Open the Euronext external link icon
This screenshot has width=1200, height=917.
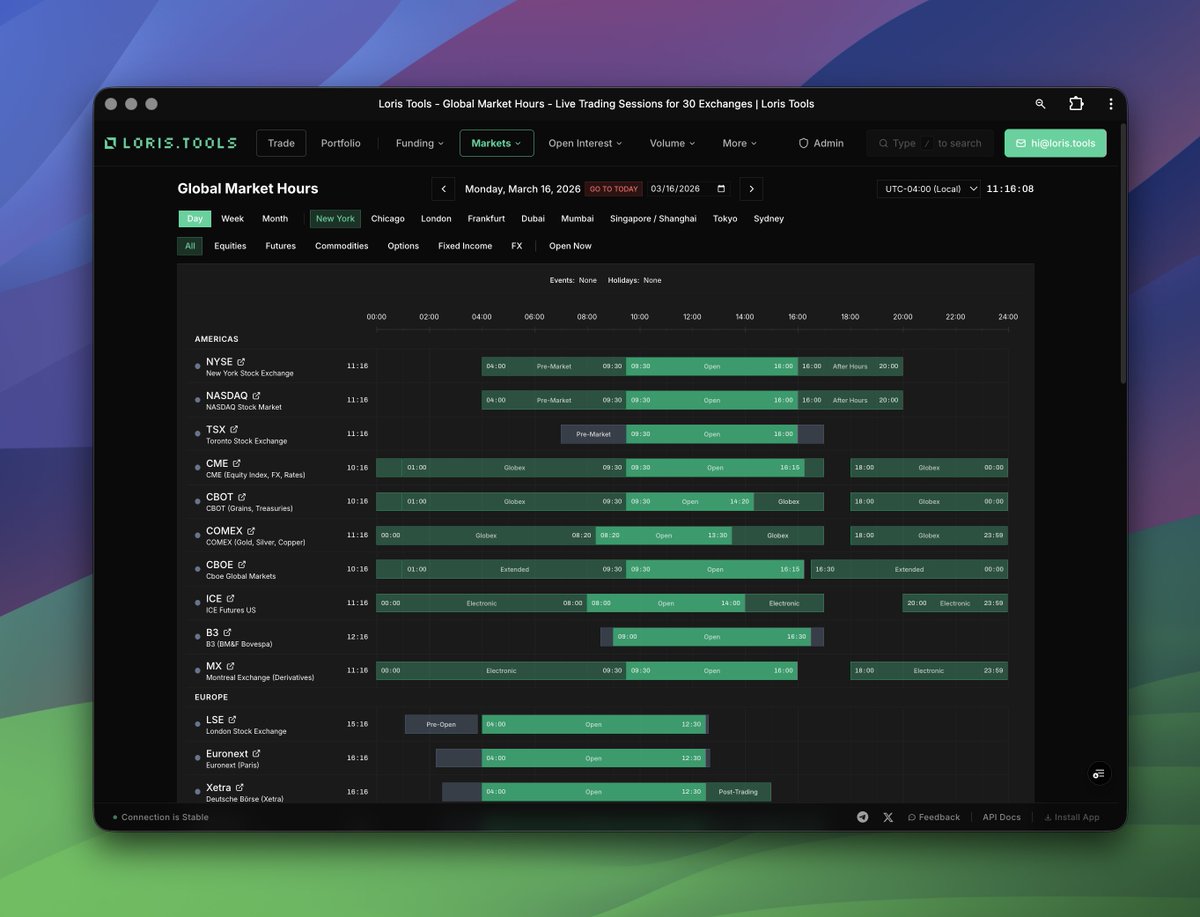(257, 754)
